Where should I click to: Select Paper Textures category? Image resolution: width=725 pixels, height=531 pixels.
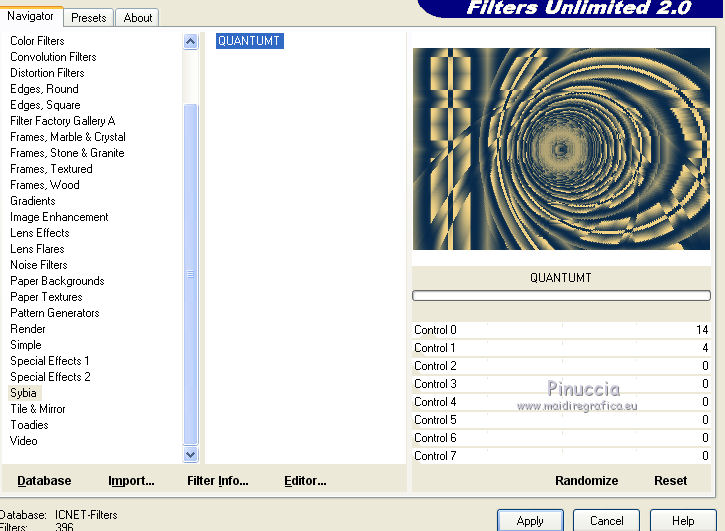coord(46,297)
